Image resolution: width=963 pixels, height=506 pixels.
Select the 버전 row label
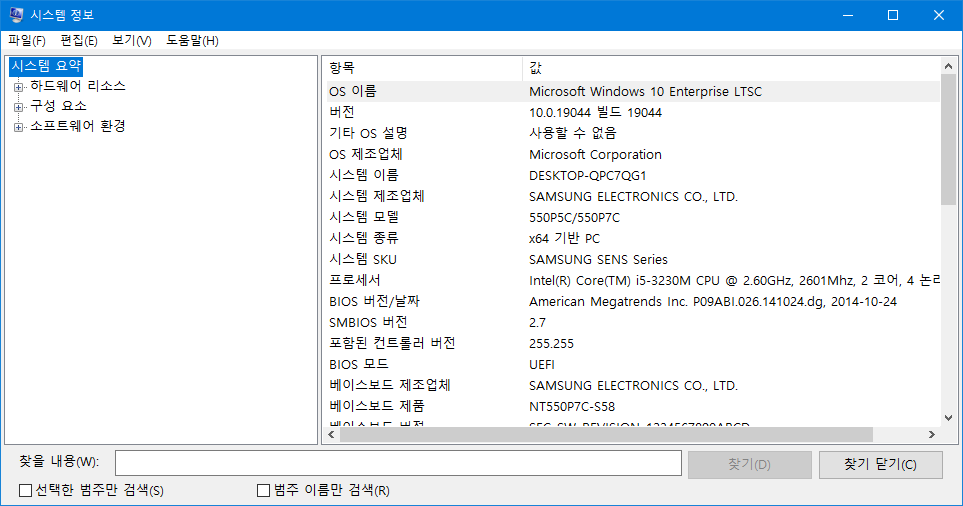pyautogui.click(x=341, y=112)
